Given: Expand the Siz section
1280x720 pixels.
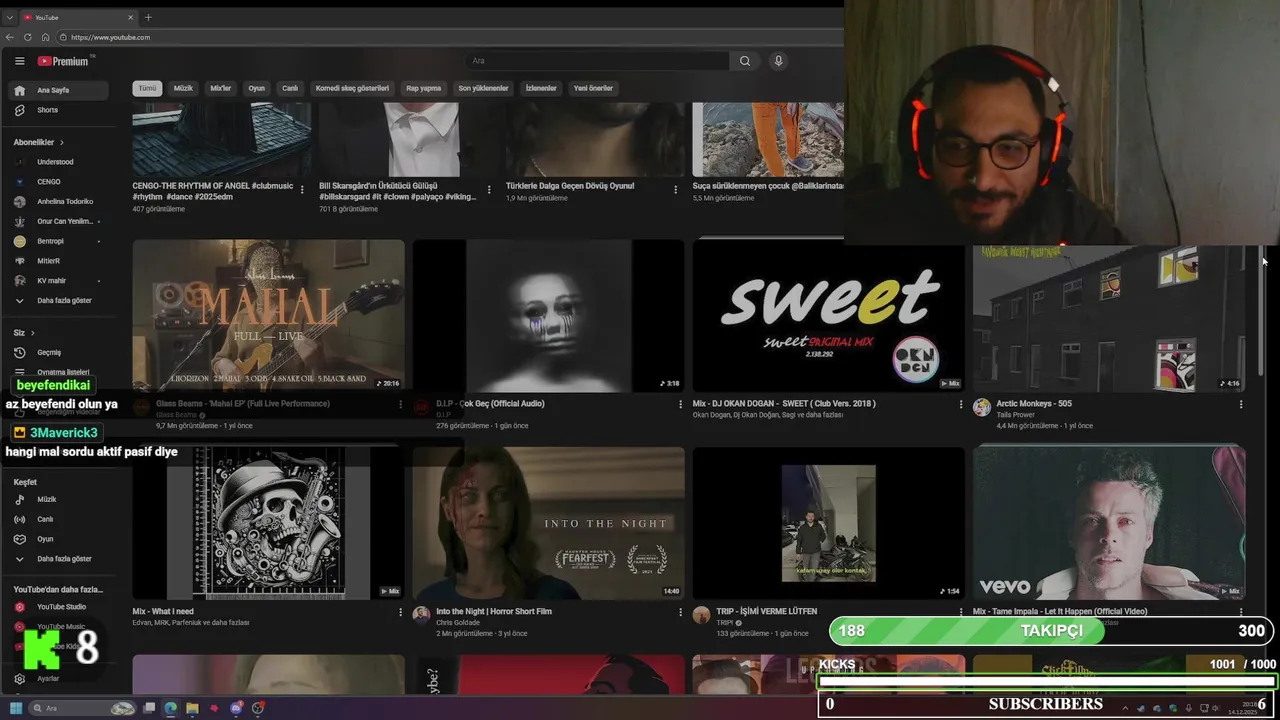Looking at the screenshot, I should 24,332.
